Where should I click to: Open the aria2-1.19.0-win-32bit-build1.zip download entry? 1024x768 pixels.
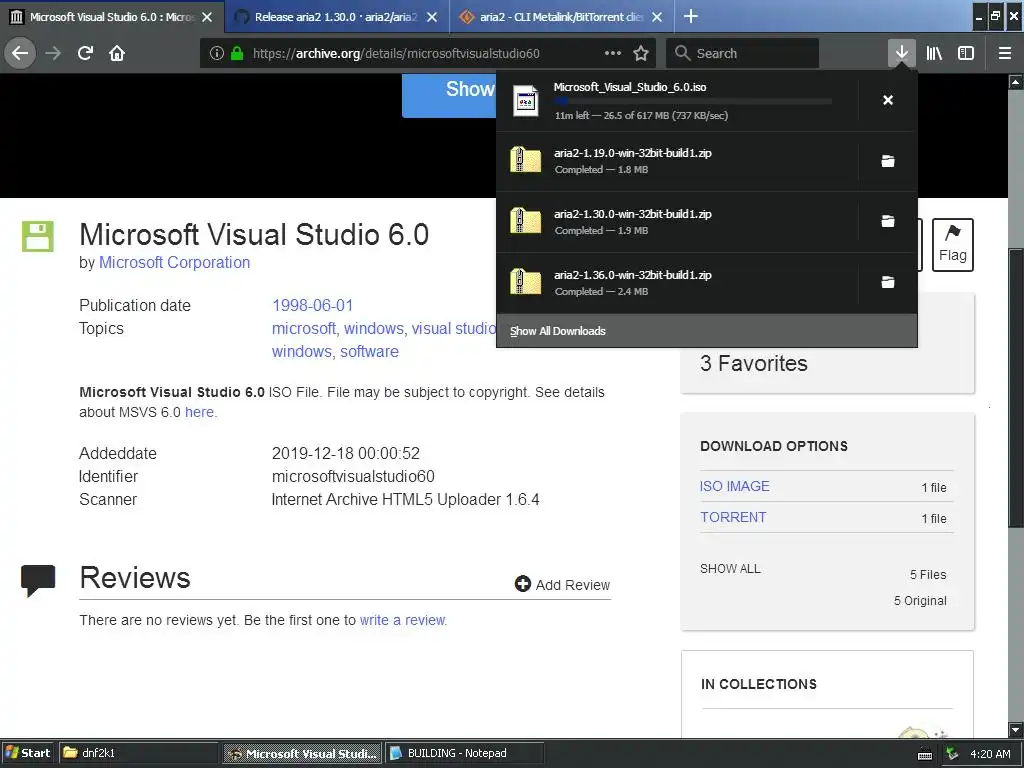[677, 161]
